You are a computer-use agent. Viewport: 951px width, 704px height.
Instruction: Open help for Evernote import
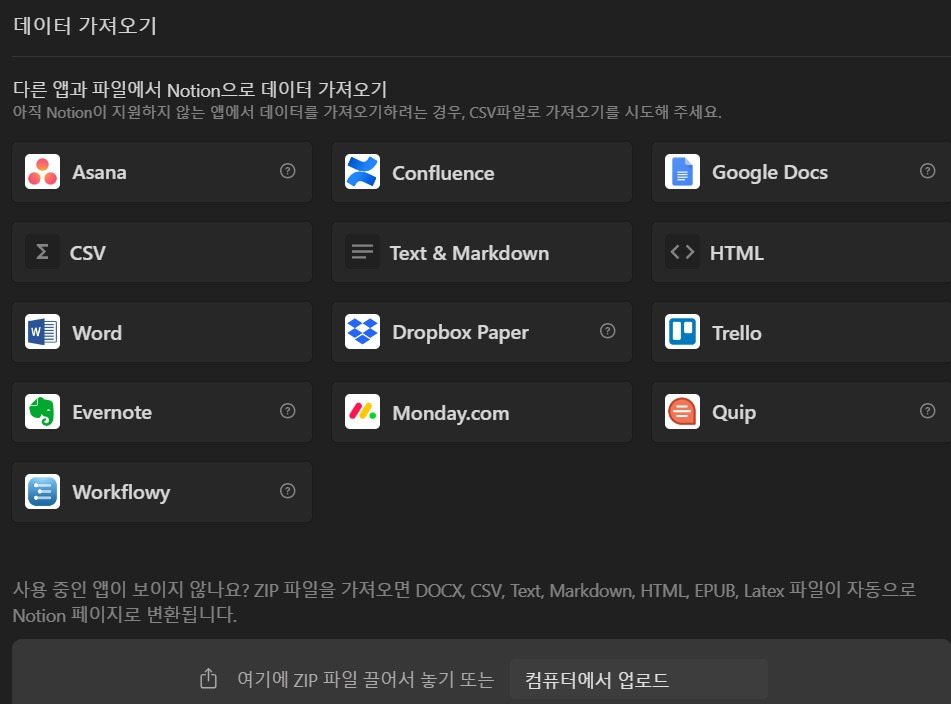287,411
